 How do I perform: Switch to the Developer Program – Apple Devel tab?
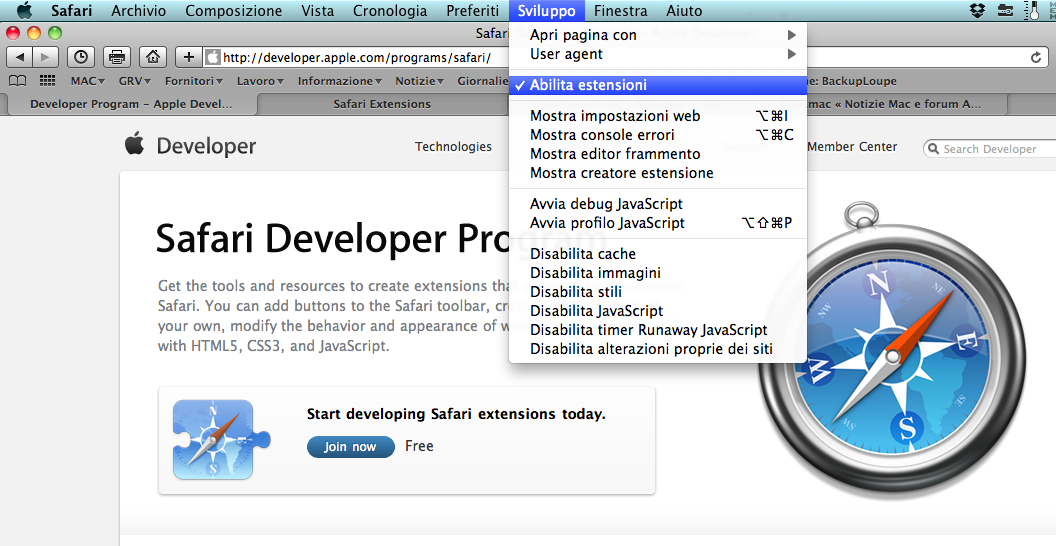pos(131,104)
